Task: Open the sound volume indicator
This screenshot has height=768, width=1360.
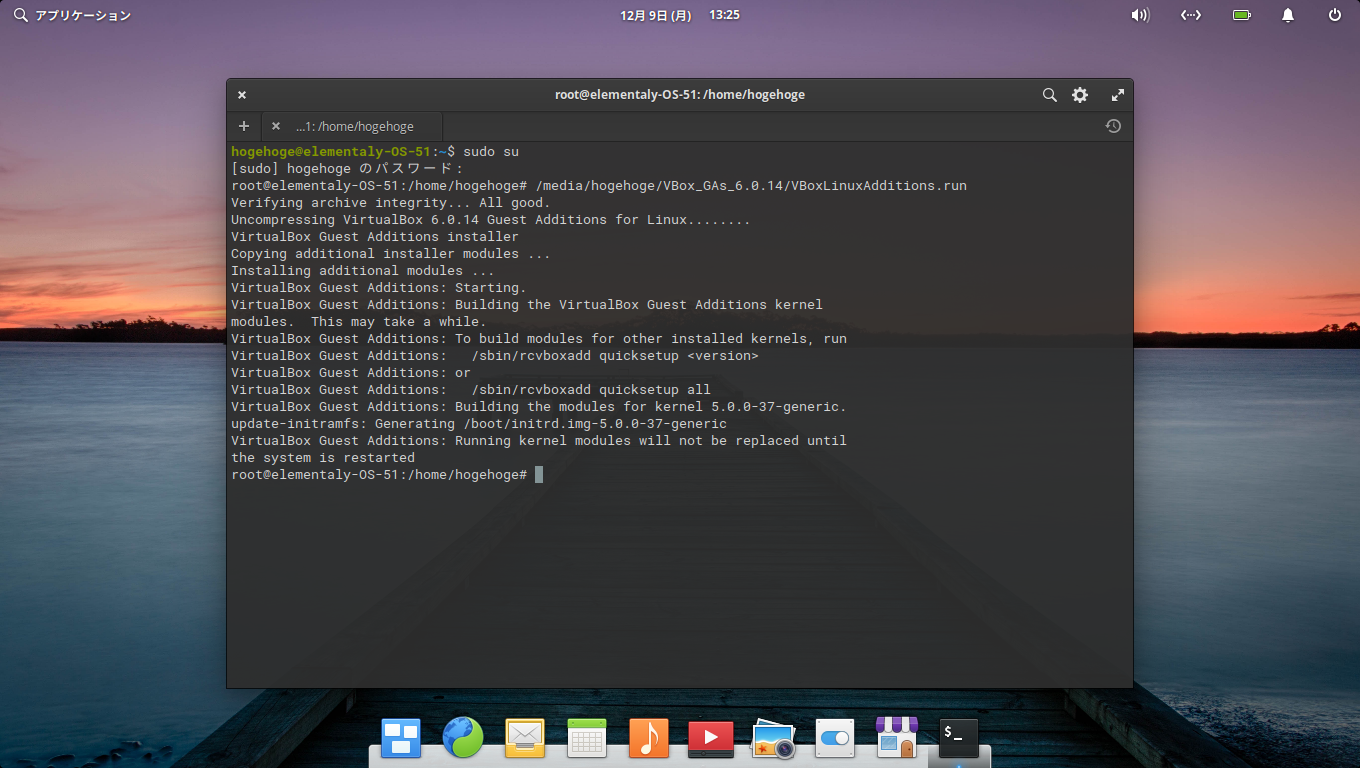Action: pos(1140,15)
